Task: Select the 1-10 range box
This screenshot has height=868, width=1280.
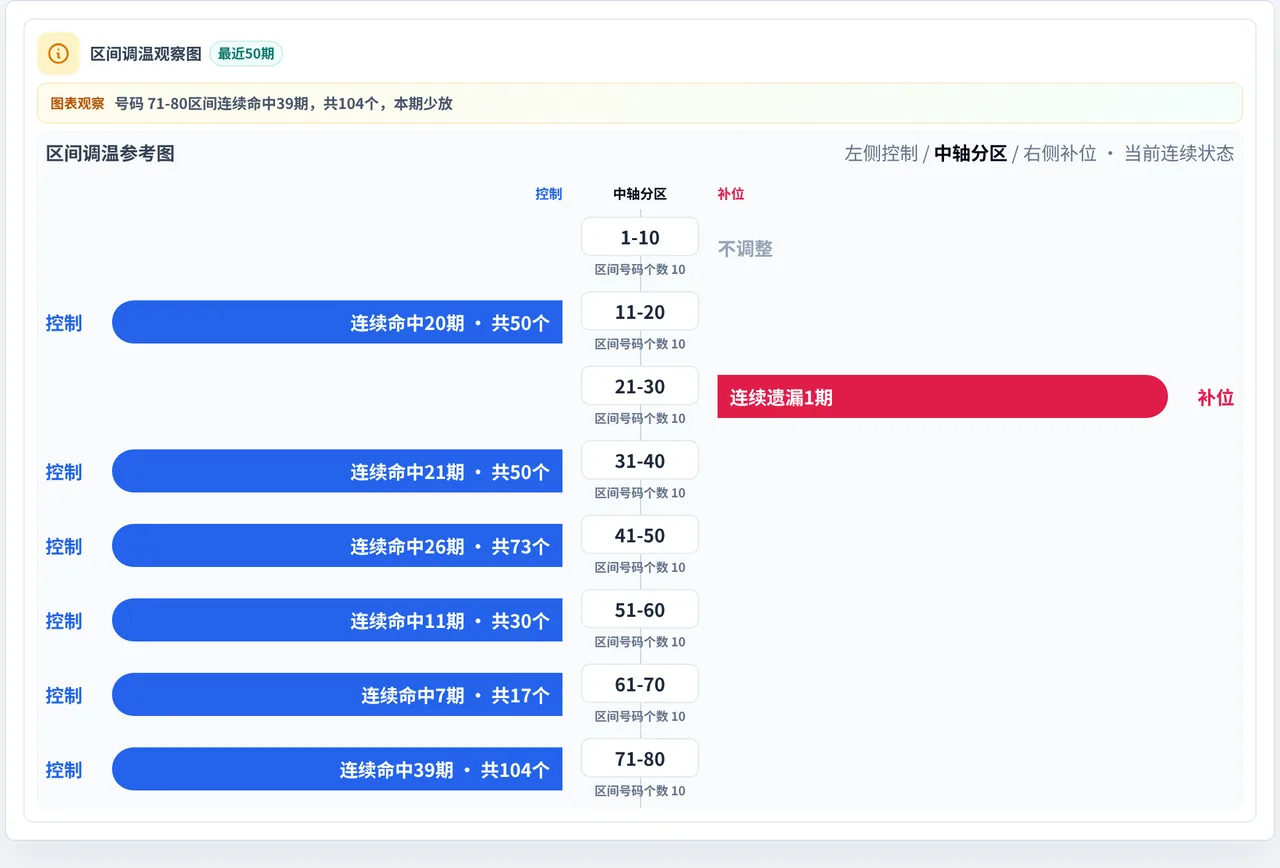Action: (640, 237)
